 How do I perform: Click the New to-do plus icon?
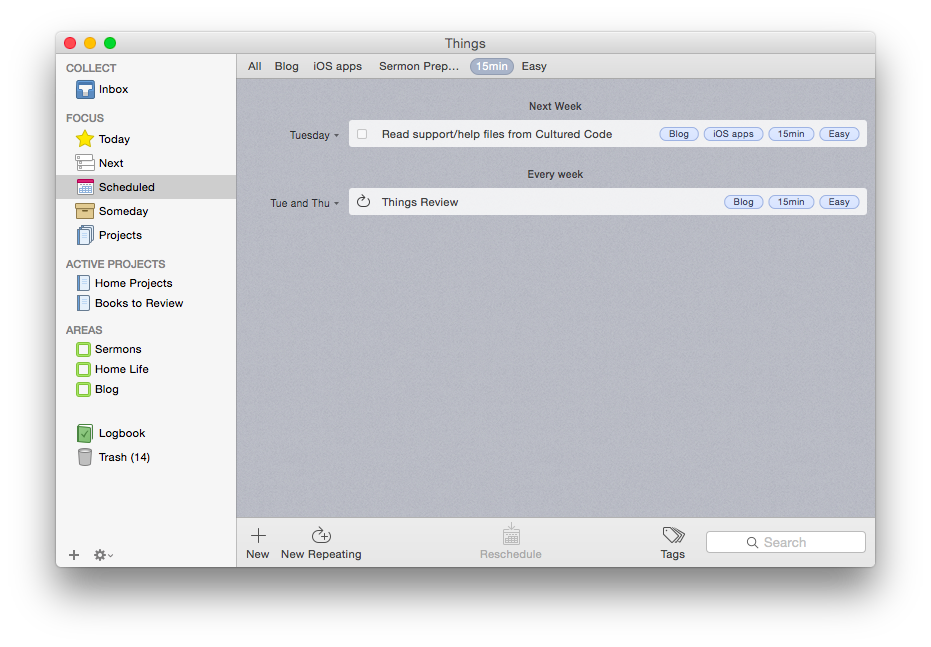coord(258,536)
